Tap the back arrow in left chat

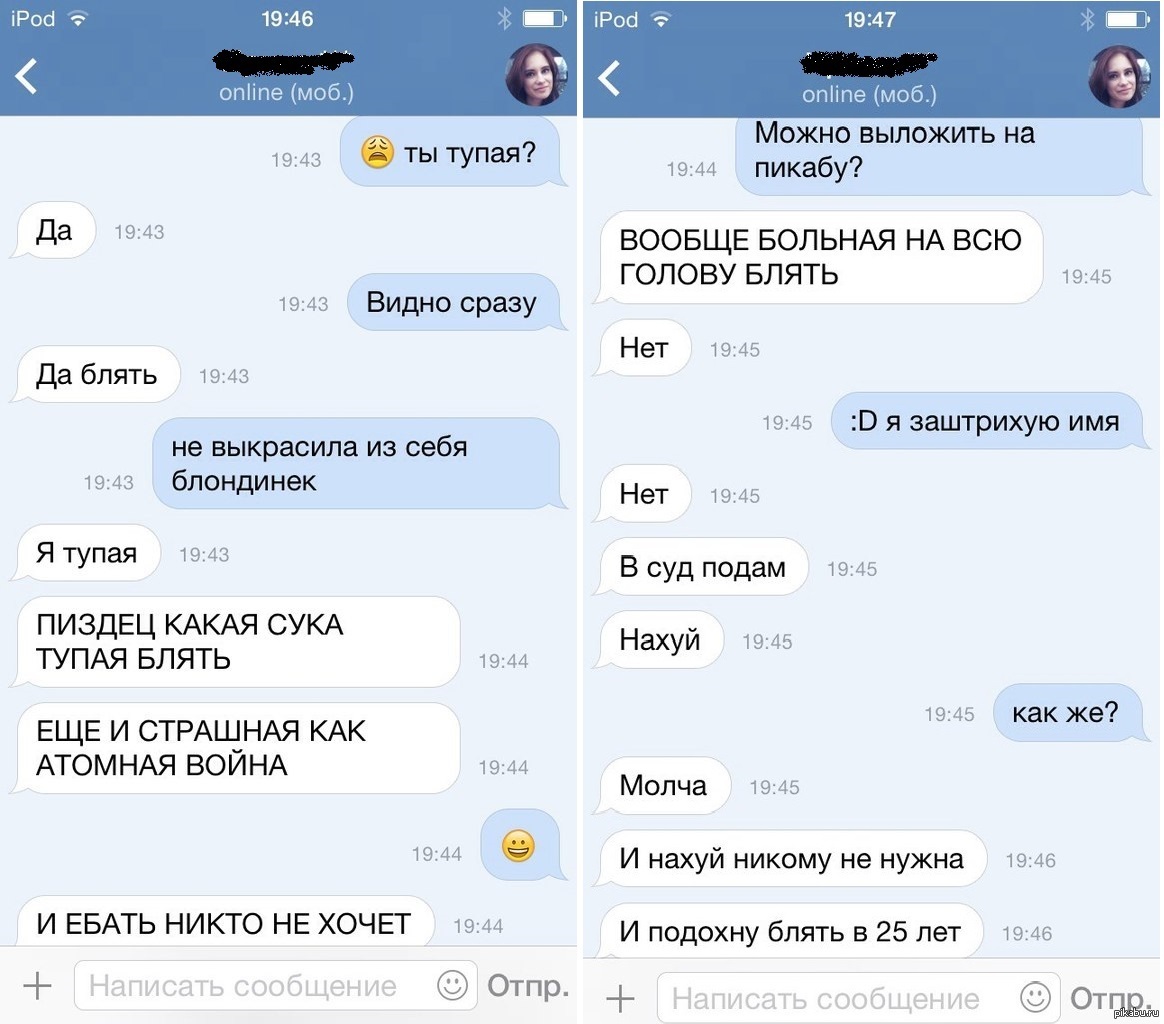pos(27,76)
